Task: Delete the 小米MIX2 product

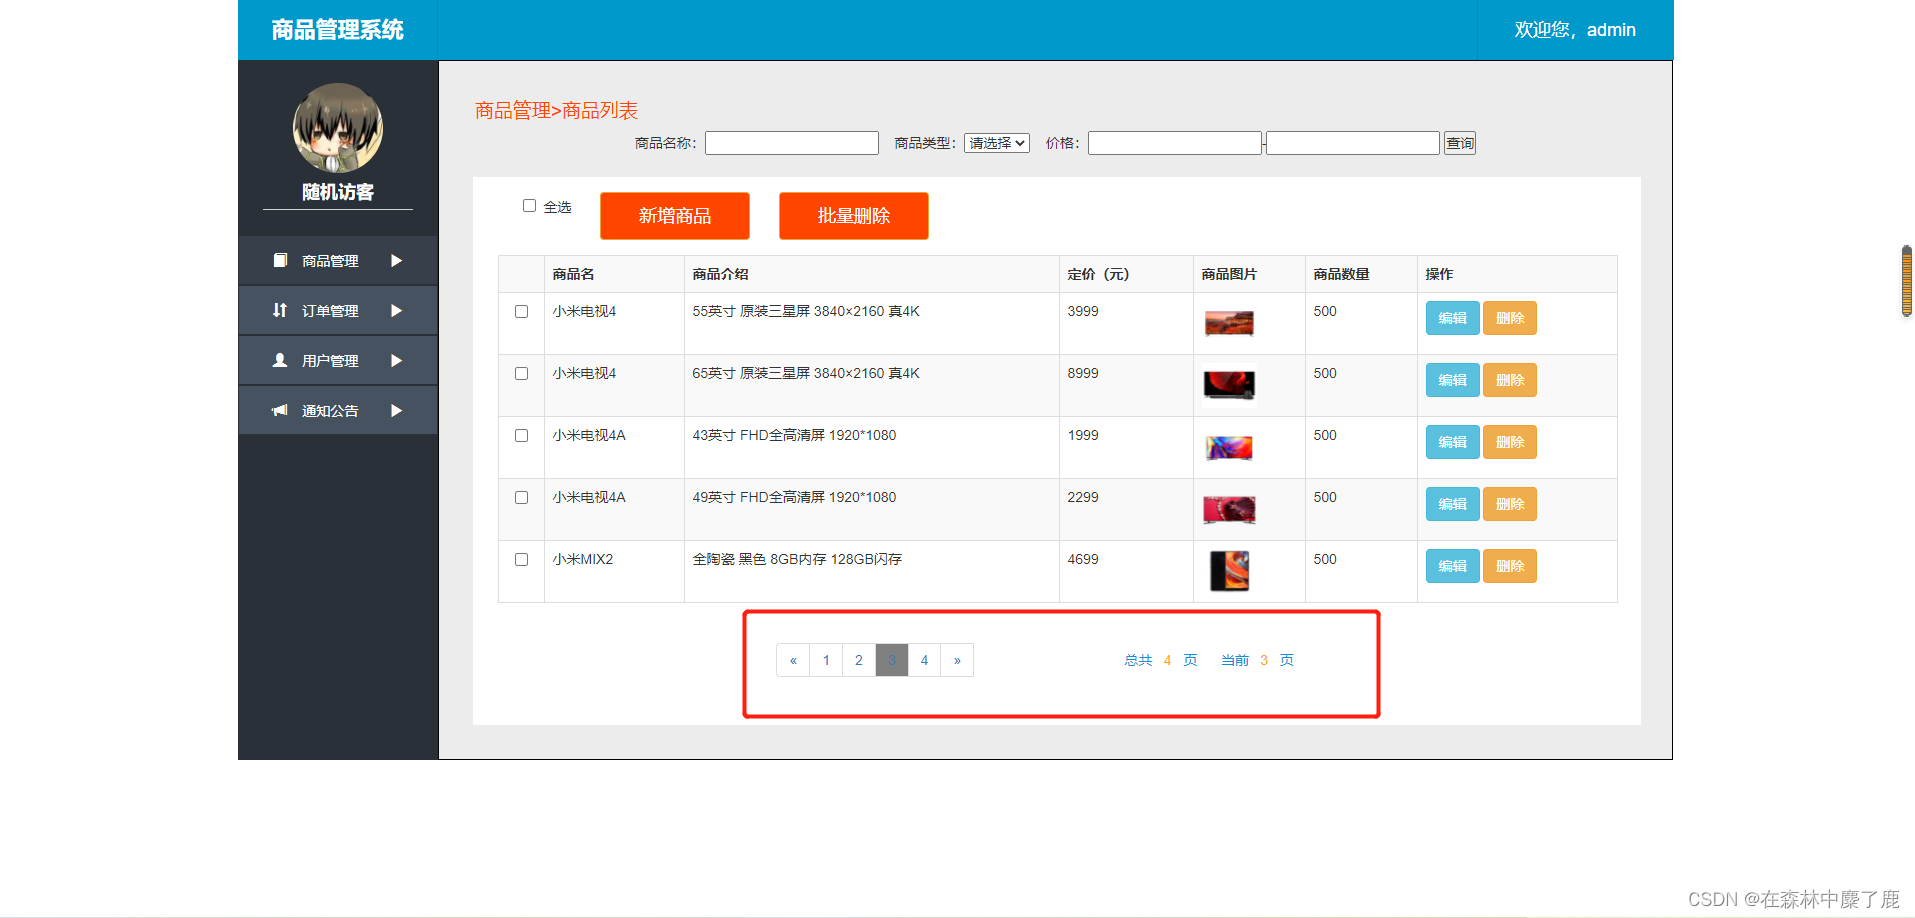Action: coord(1510,566)
